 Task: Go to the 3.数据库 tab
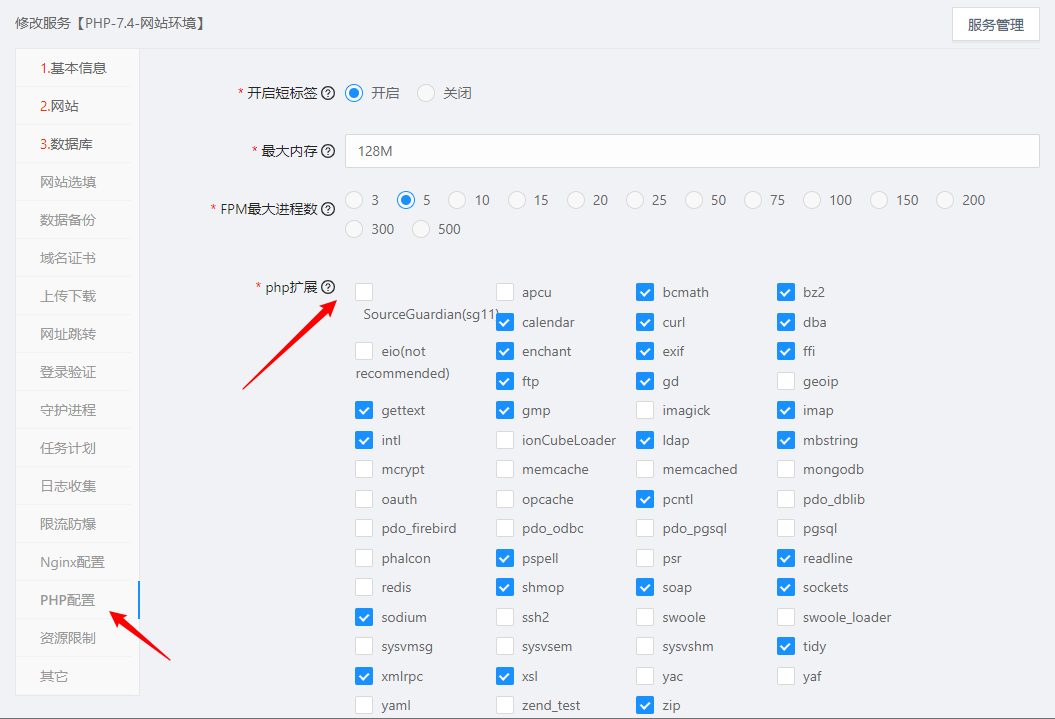[66, 144]
